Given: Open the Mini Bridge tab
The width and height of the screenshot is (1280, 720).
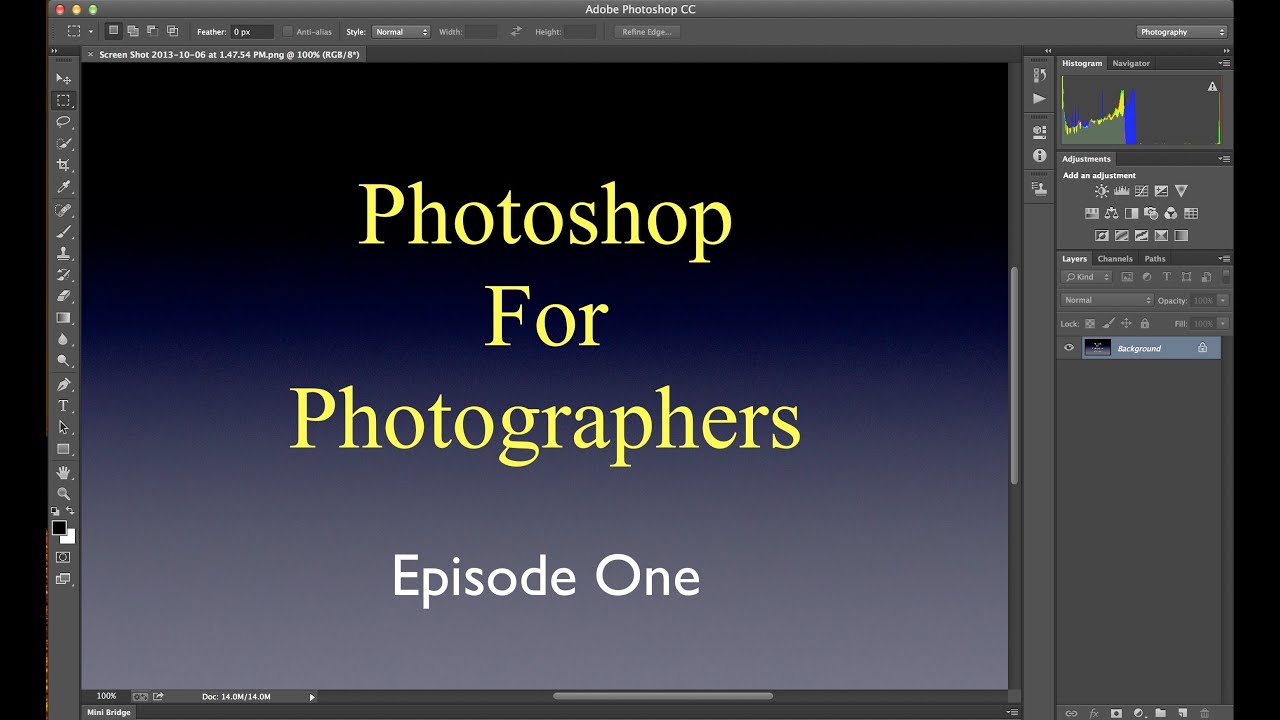Looking at the screenshot, I should tap(109, 712).
